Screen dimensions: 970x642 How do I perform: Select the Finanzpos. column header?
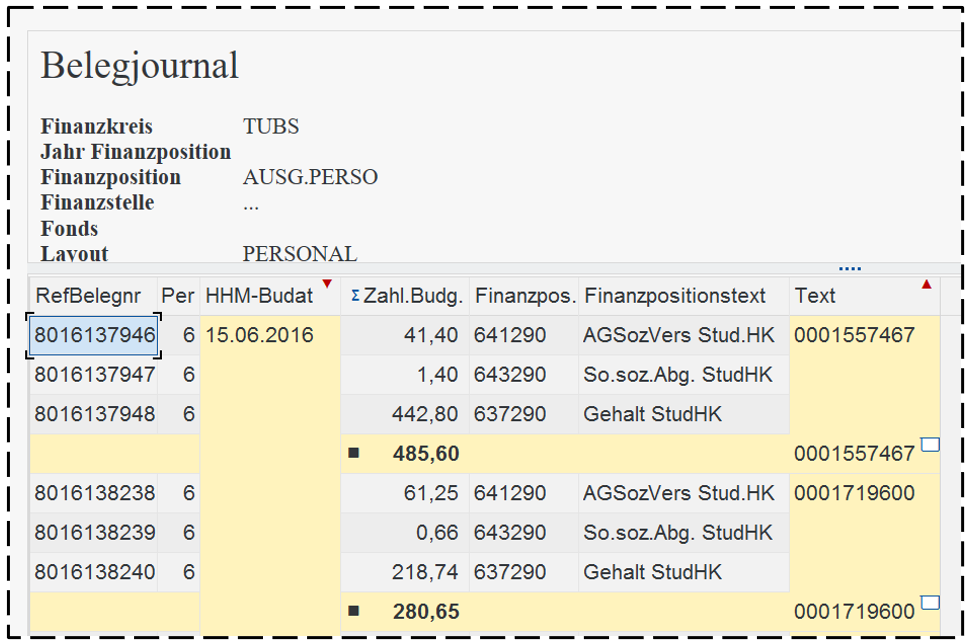pyautogui.click(x=523, y=296)
